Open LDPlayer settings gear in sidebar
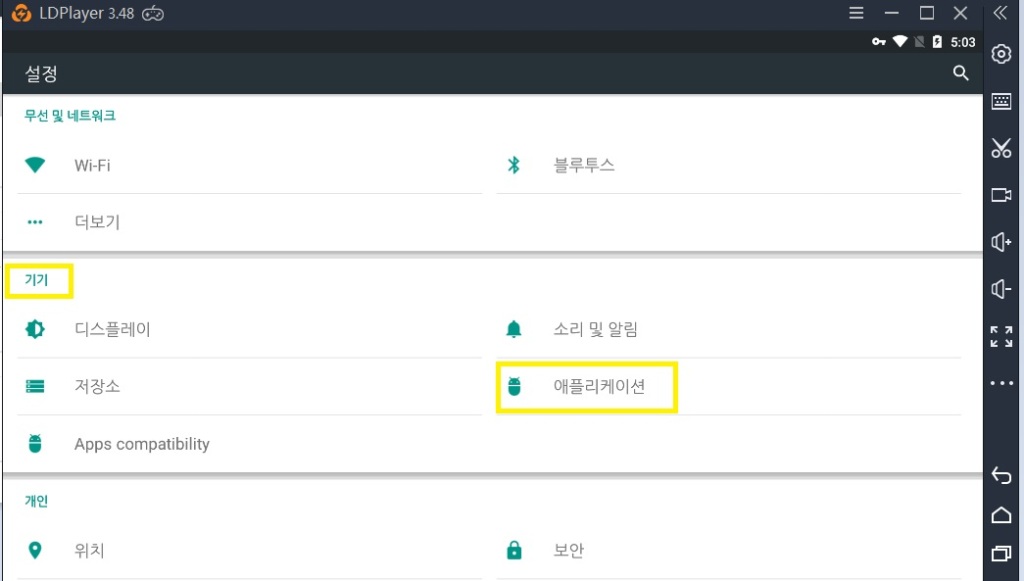Screen dimensions: 1024x581 coord(1001,54)
